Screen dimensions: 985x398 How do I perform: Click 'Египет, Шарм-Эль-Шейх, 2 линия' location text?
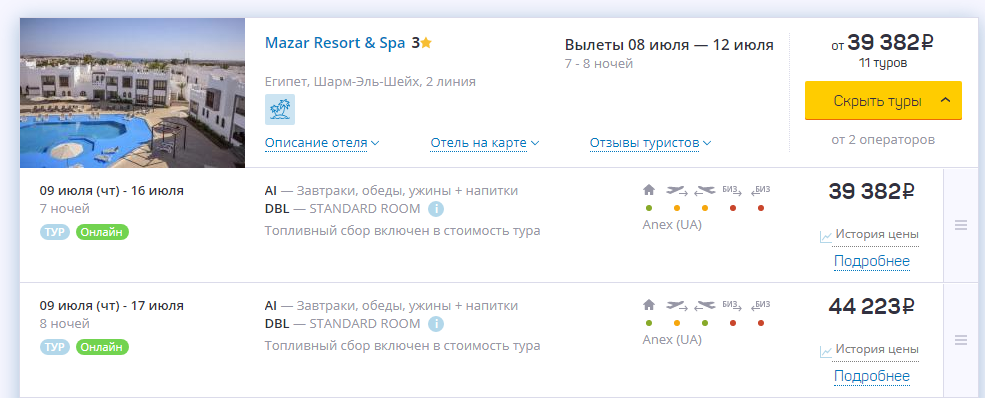click(370, 82)
